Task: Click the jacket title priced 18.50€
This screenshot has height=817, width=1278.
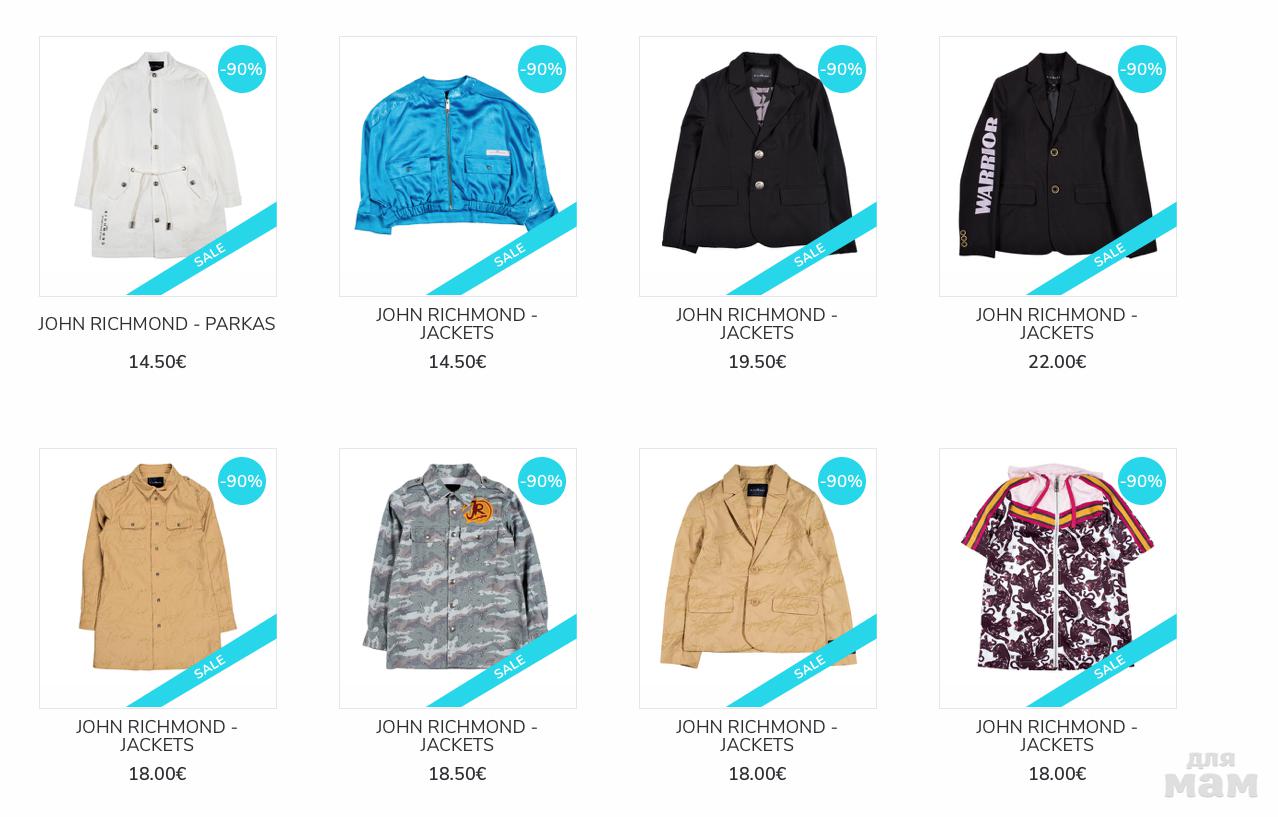Action: 457,736
